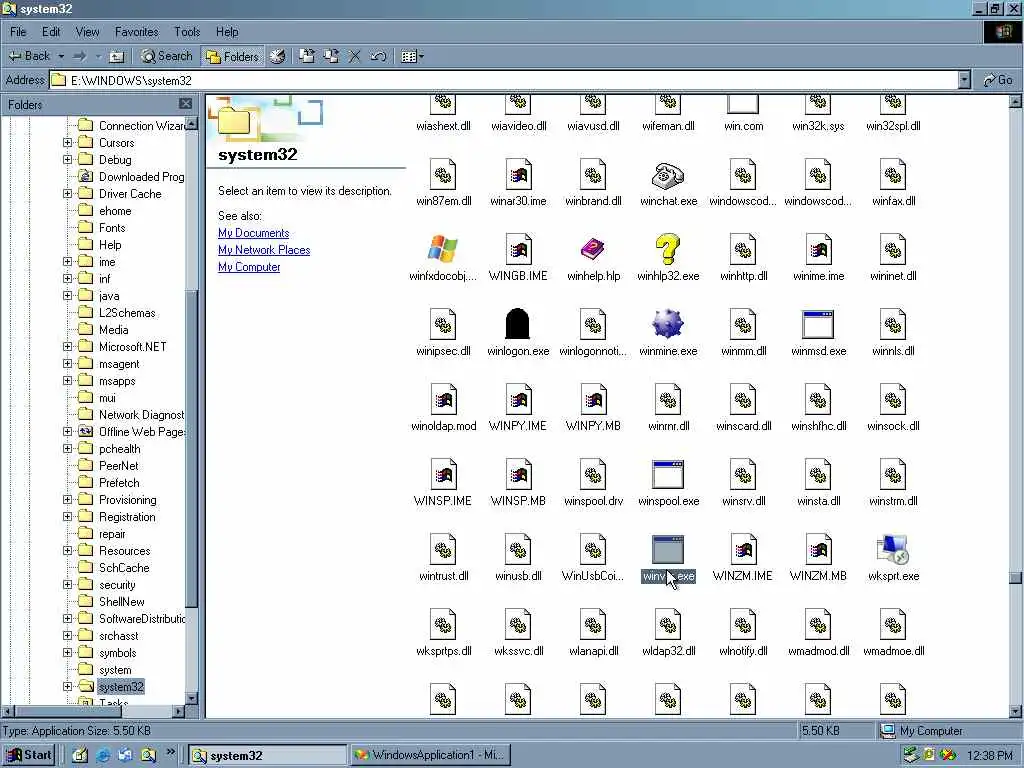Launch Internet Explorer from Quick Launch
The height and width of the screenshot is (768, 1024).
[x=103, y=755]
